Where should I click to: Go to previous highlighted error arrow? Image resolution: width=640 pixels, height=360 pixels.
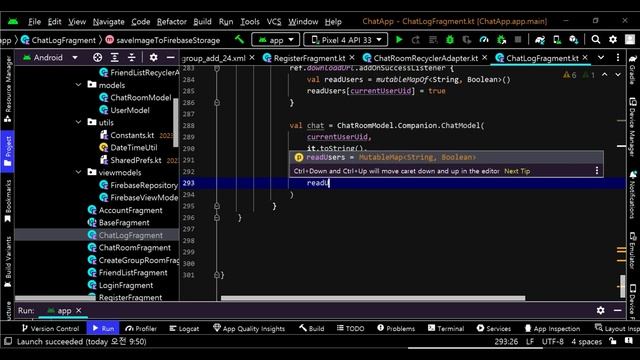click(x=604, y=75)
